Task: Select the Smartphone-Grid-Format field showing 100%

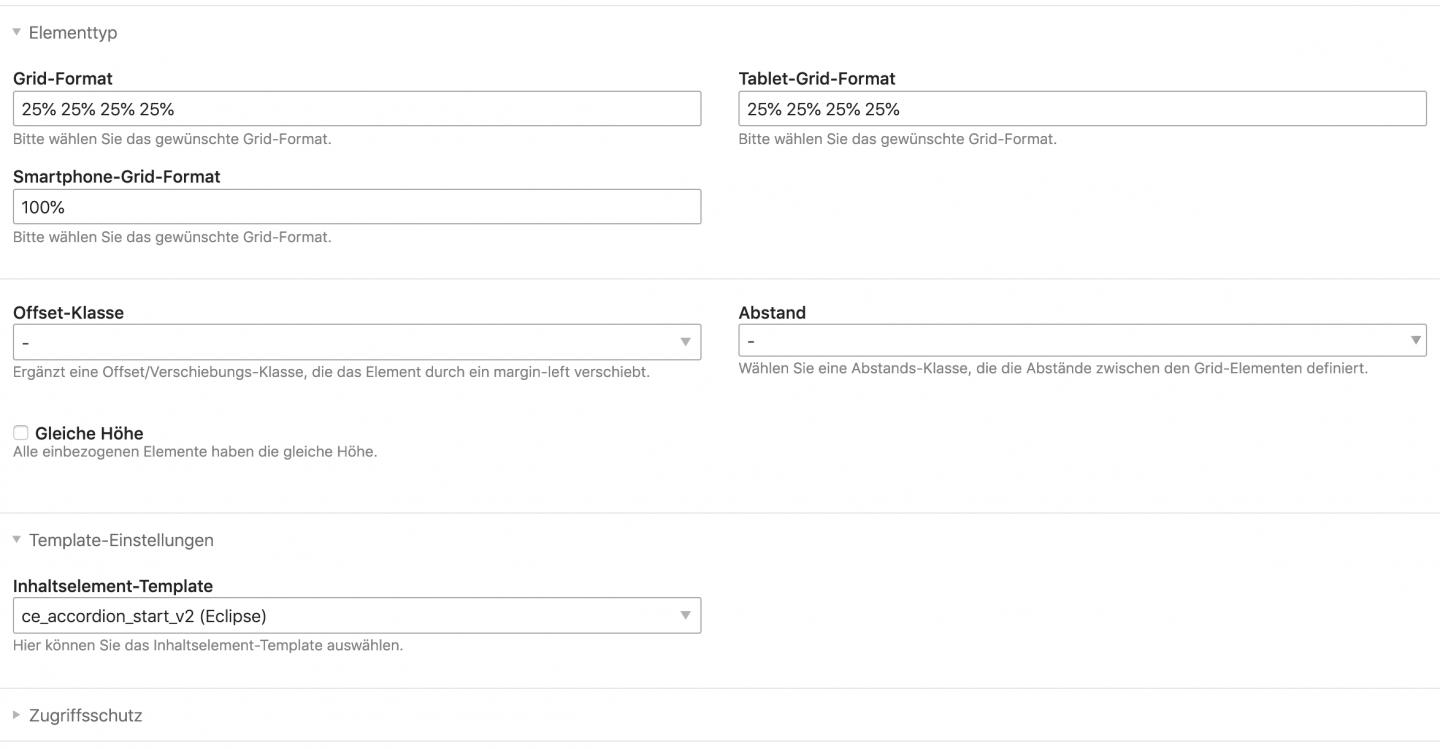Action: [x=357, y=207]
